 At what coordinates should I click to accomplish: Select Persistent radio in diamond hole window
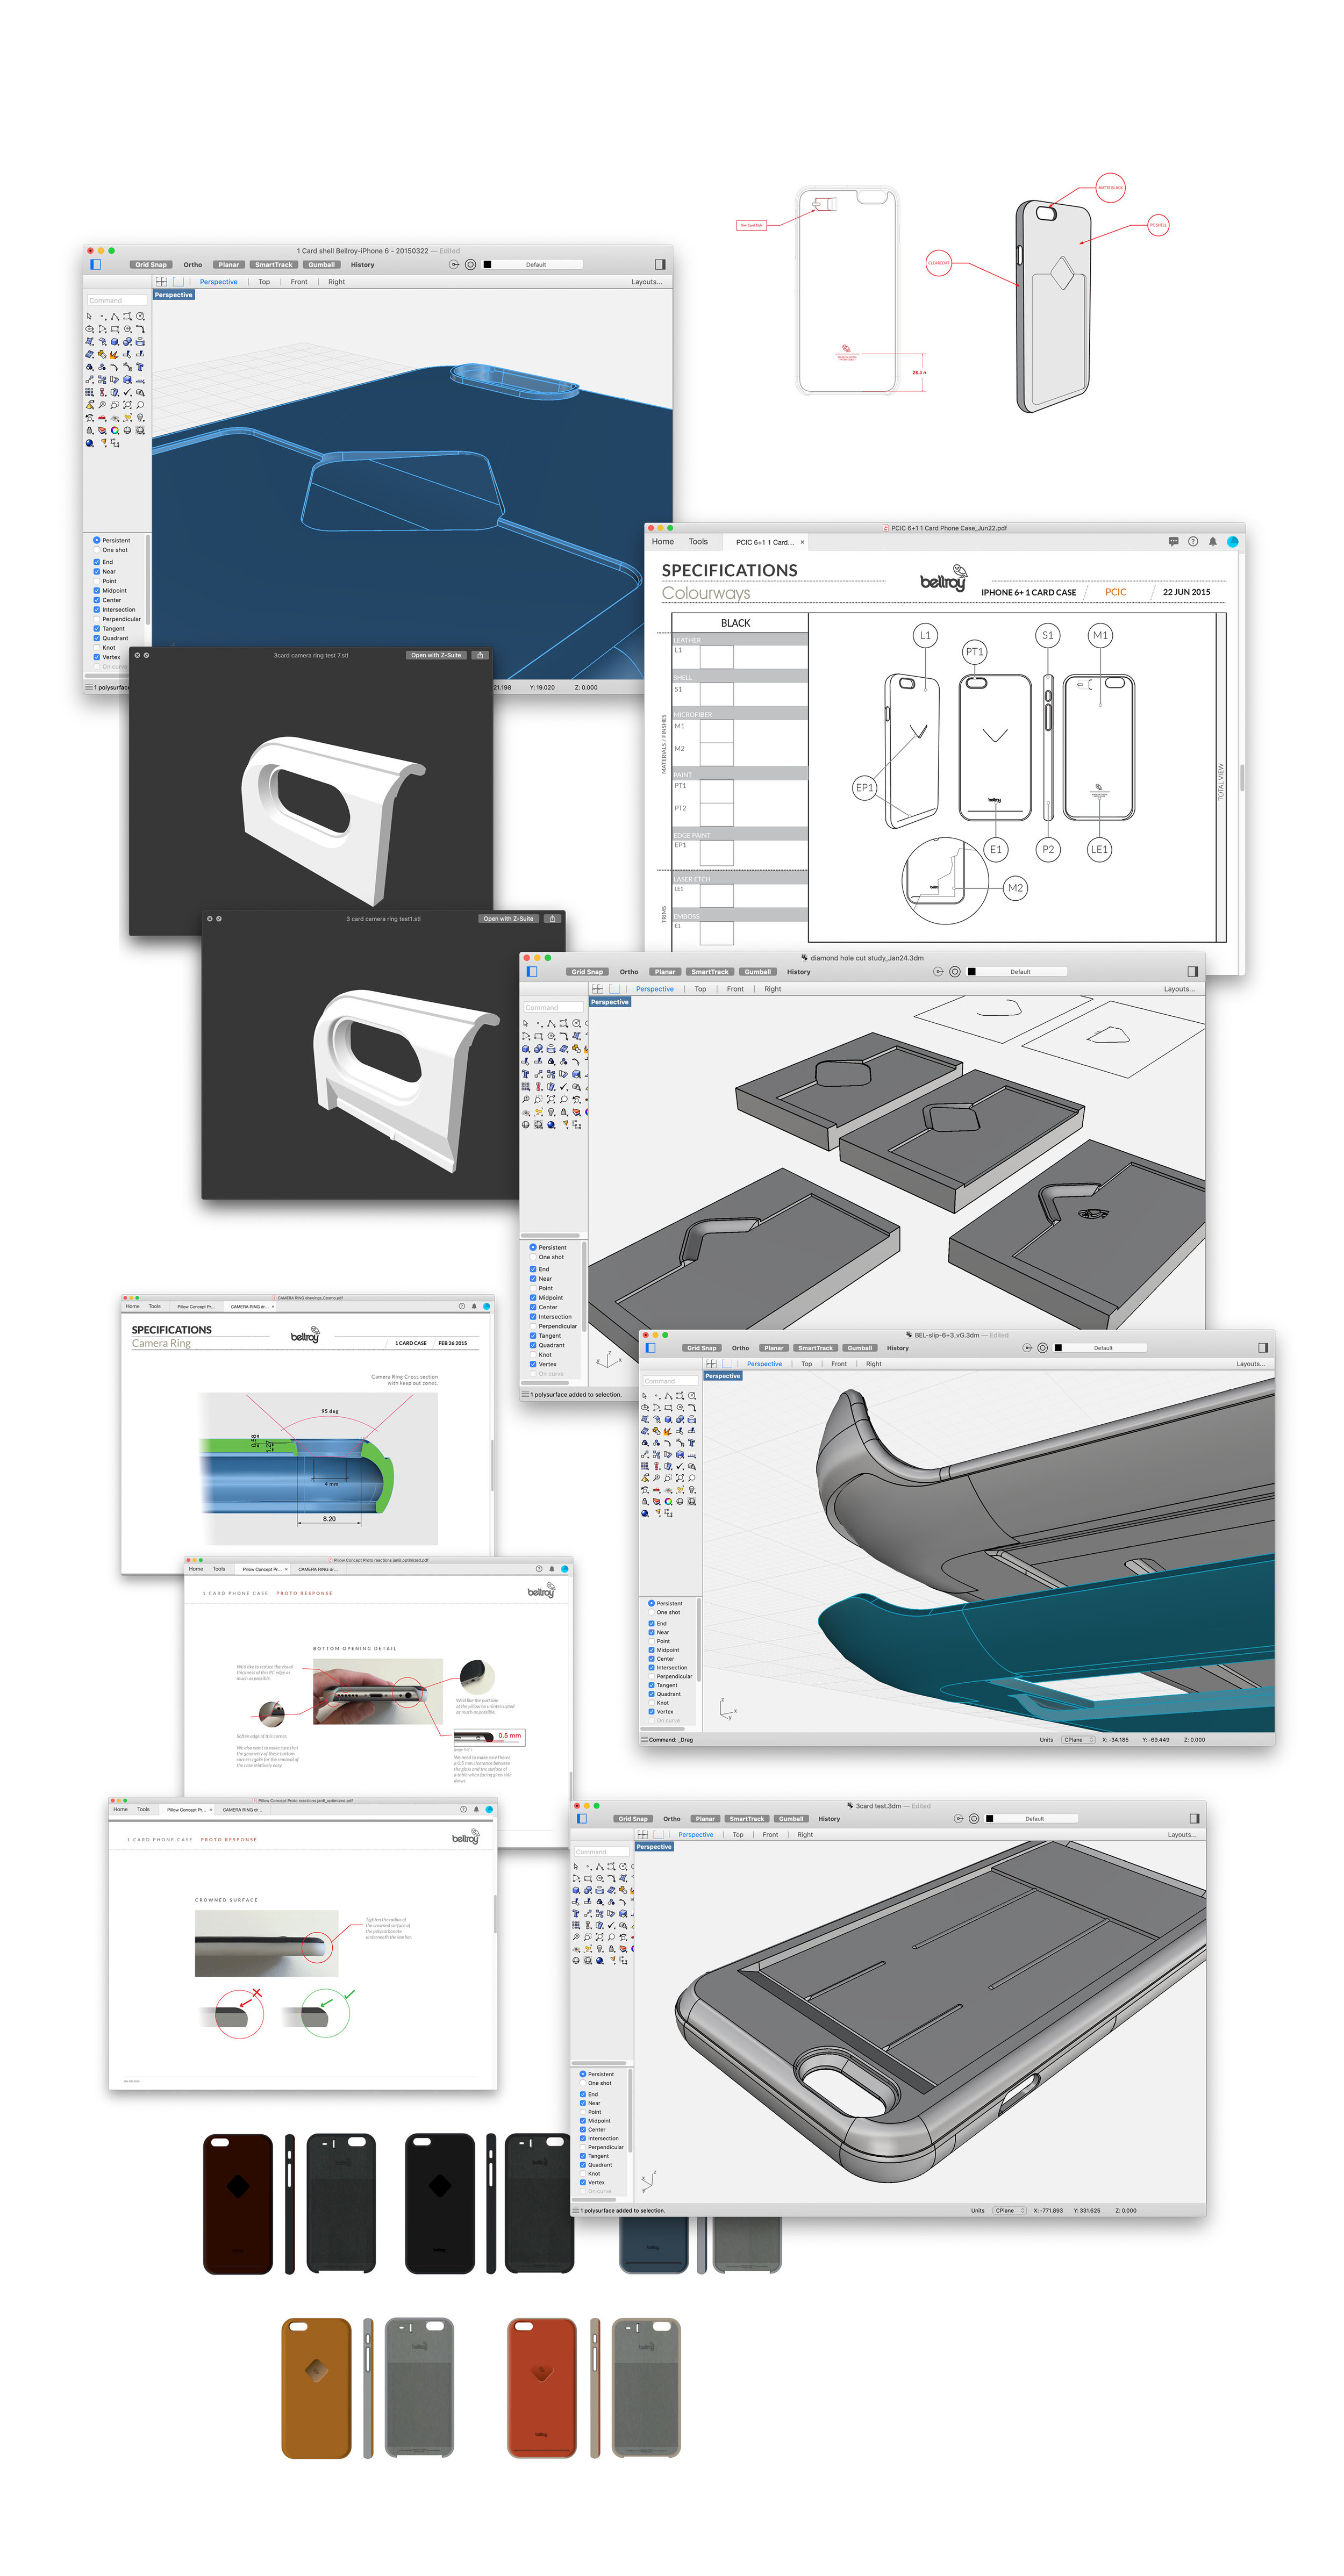point(532,1247)
